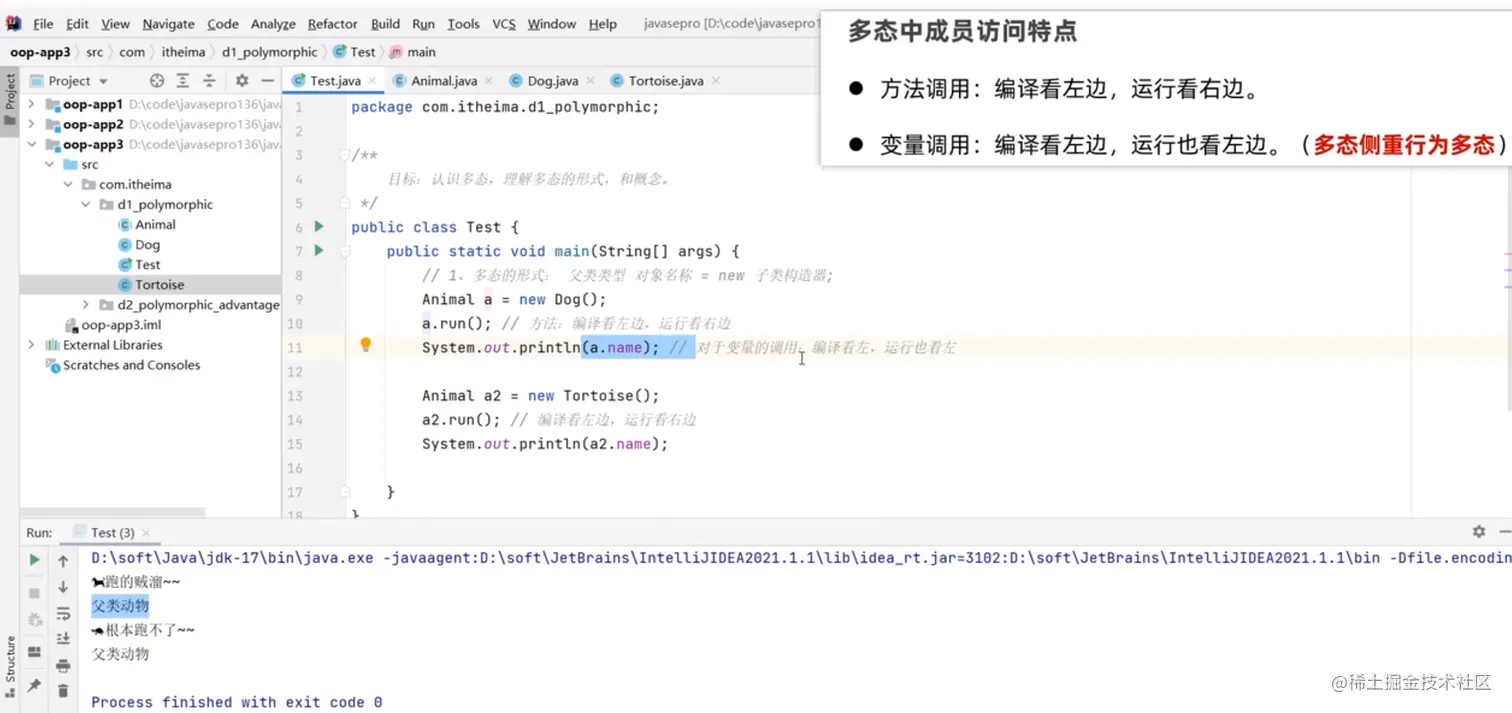Collapse the com.itheima package
1512x713 pixels.
coord(67,184)
